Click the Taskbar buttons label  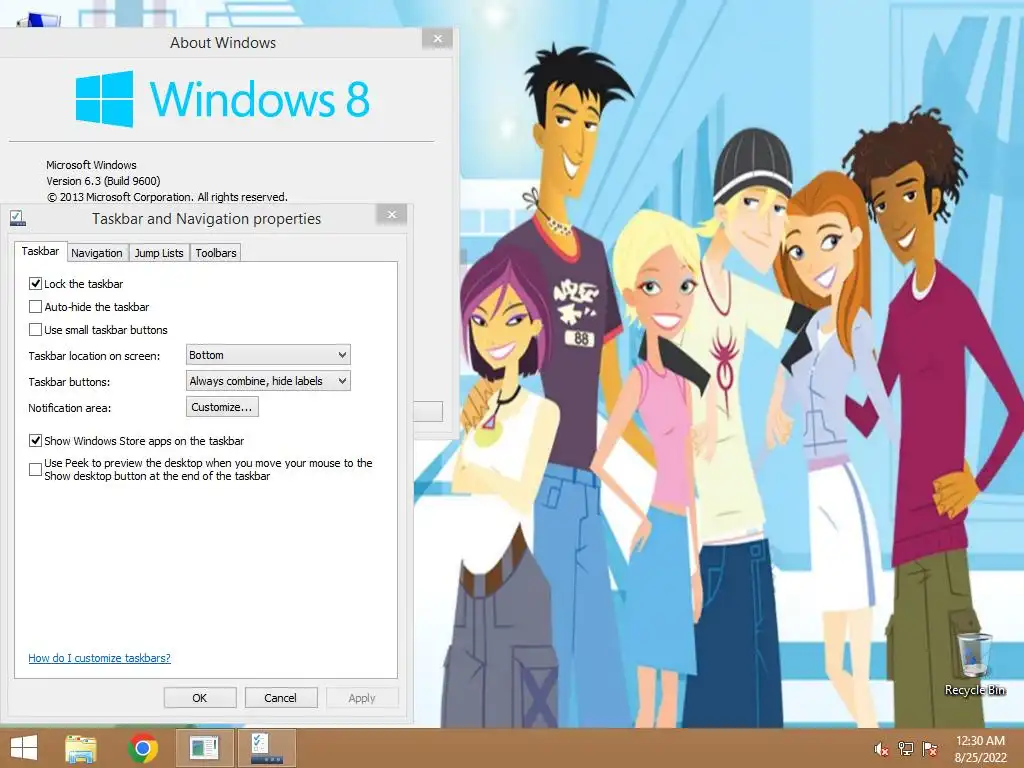(69, 382)
